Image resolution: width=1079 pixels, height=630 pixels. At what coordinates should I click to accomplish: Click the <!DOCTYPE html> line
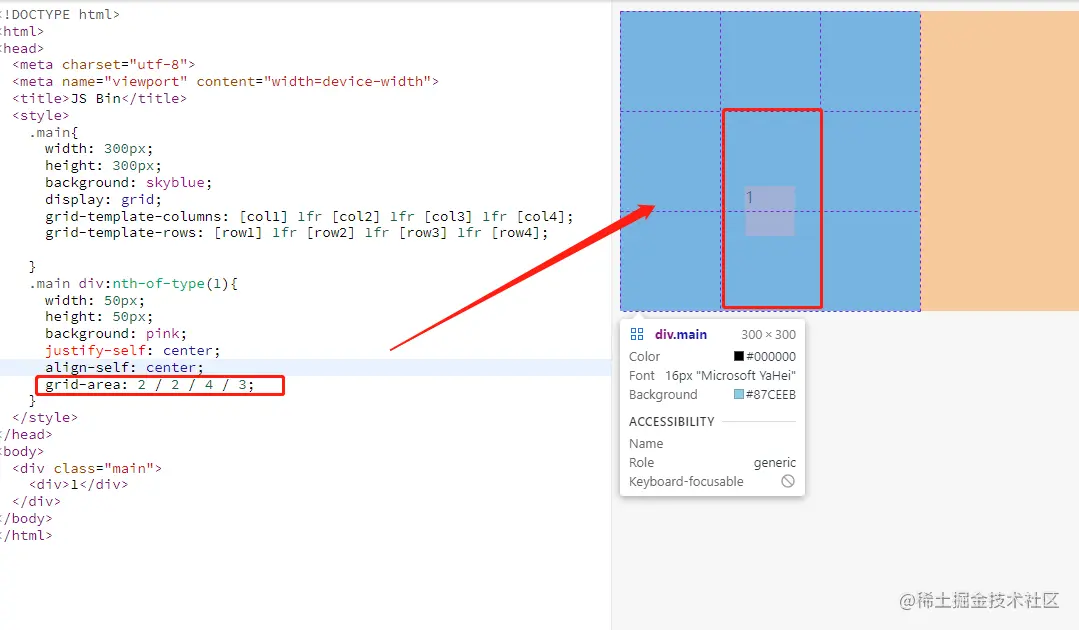(60, 14)
